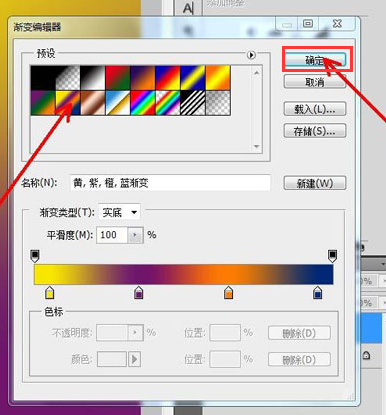Image resolution: width=386 pixels, height=415 pixels.
Task: Open the smoothness value slider arrow
Action: 135,235
